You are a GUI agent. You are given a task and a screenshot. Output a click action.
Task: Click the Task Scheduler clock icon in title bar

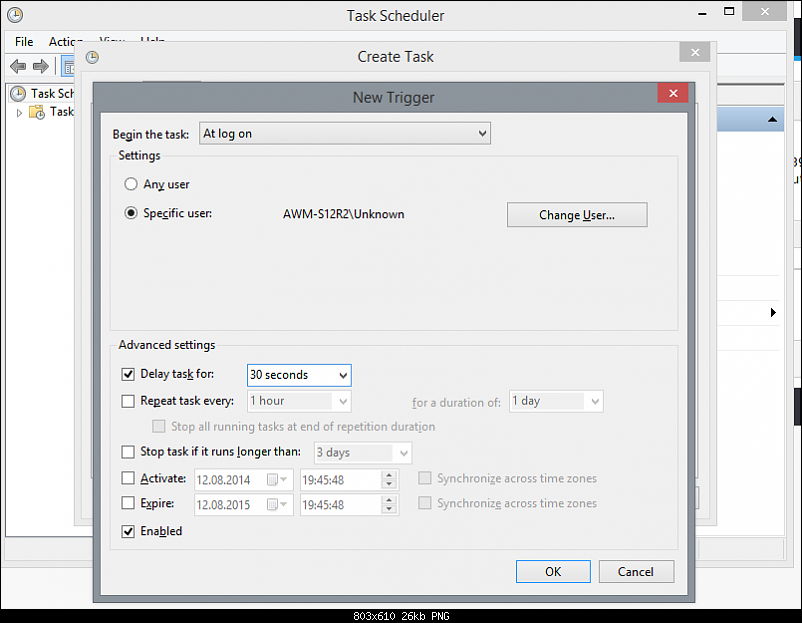(15, 15)
